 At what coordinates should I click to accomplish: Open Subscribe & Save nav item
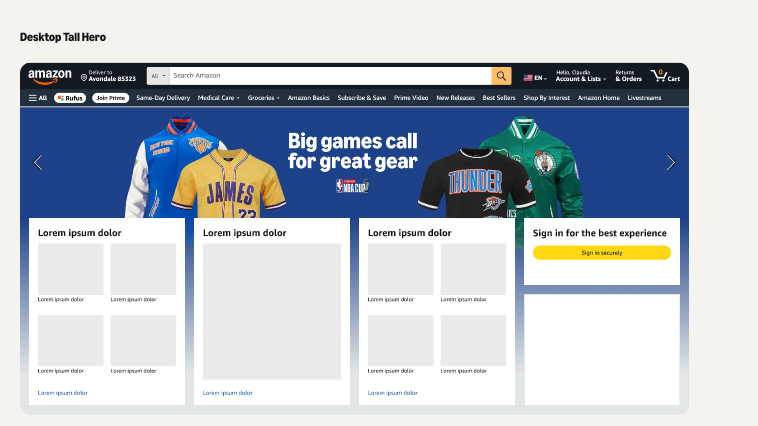(x=362, y=98)
